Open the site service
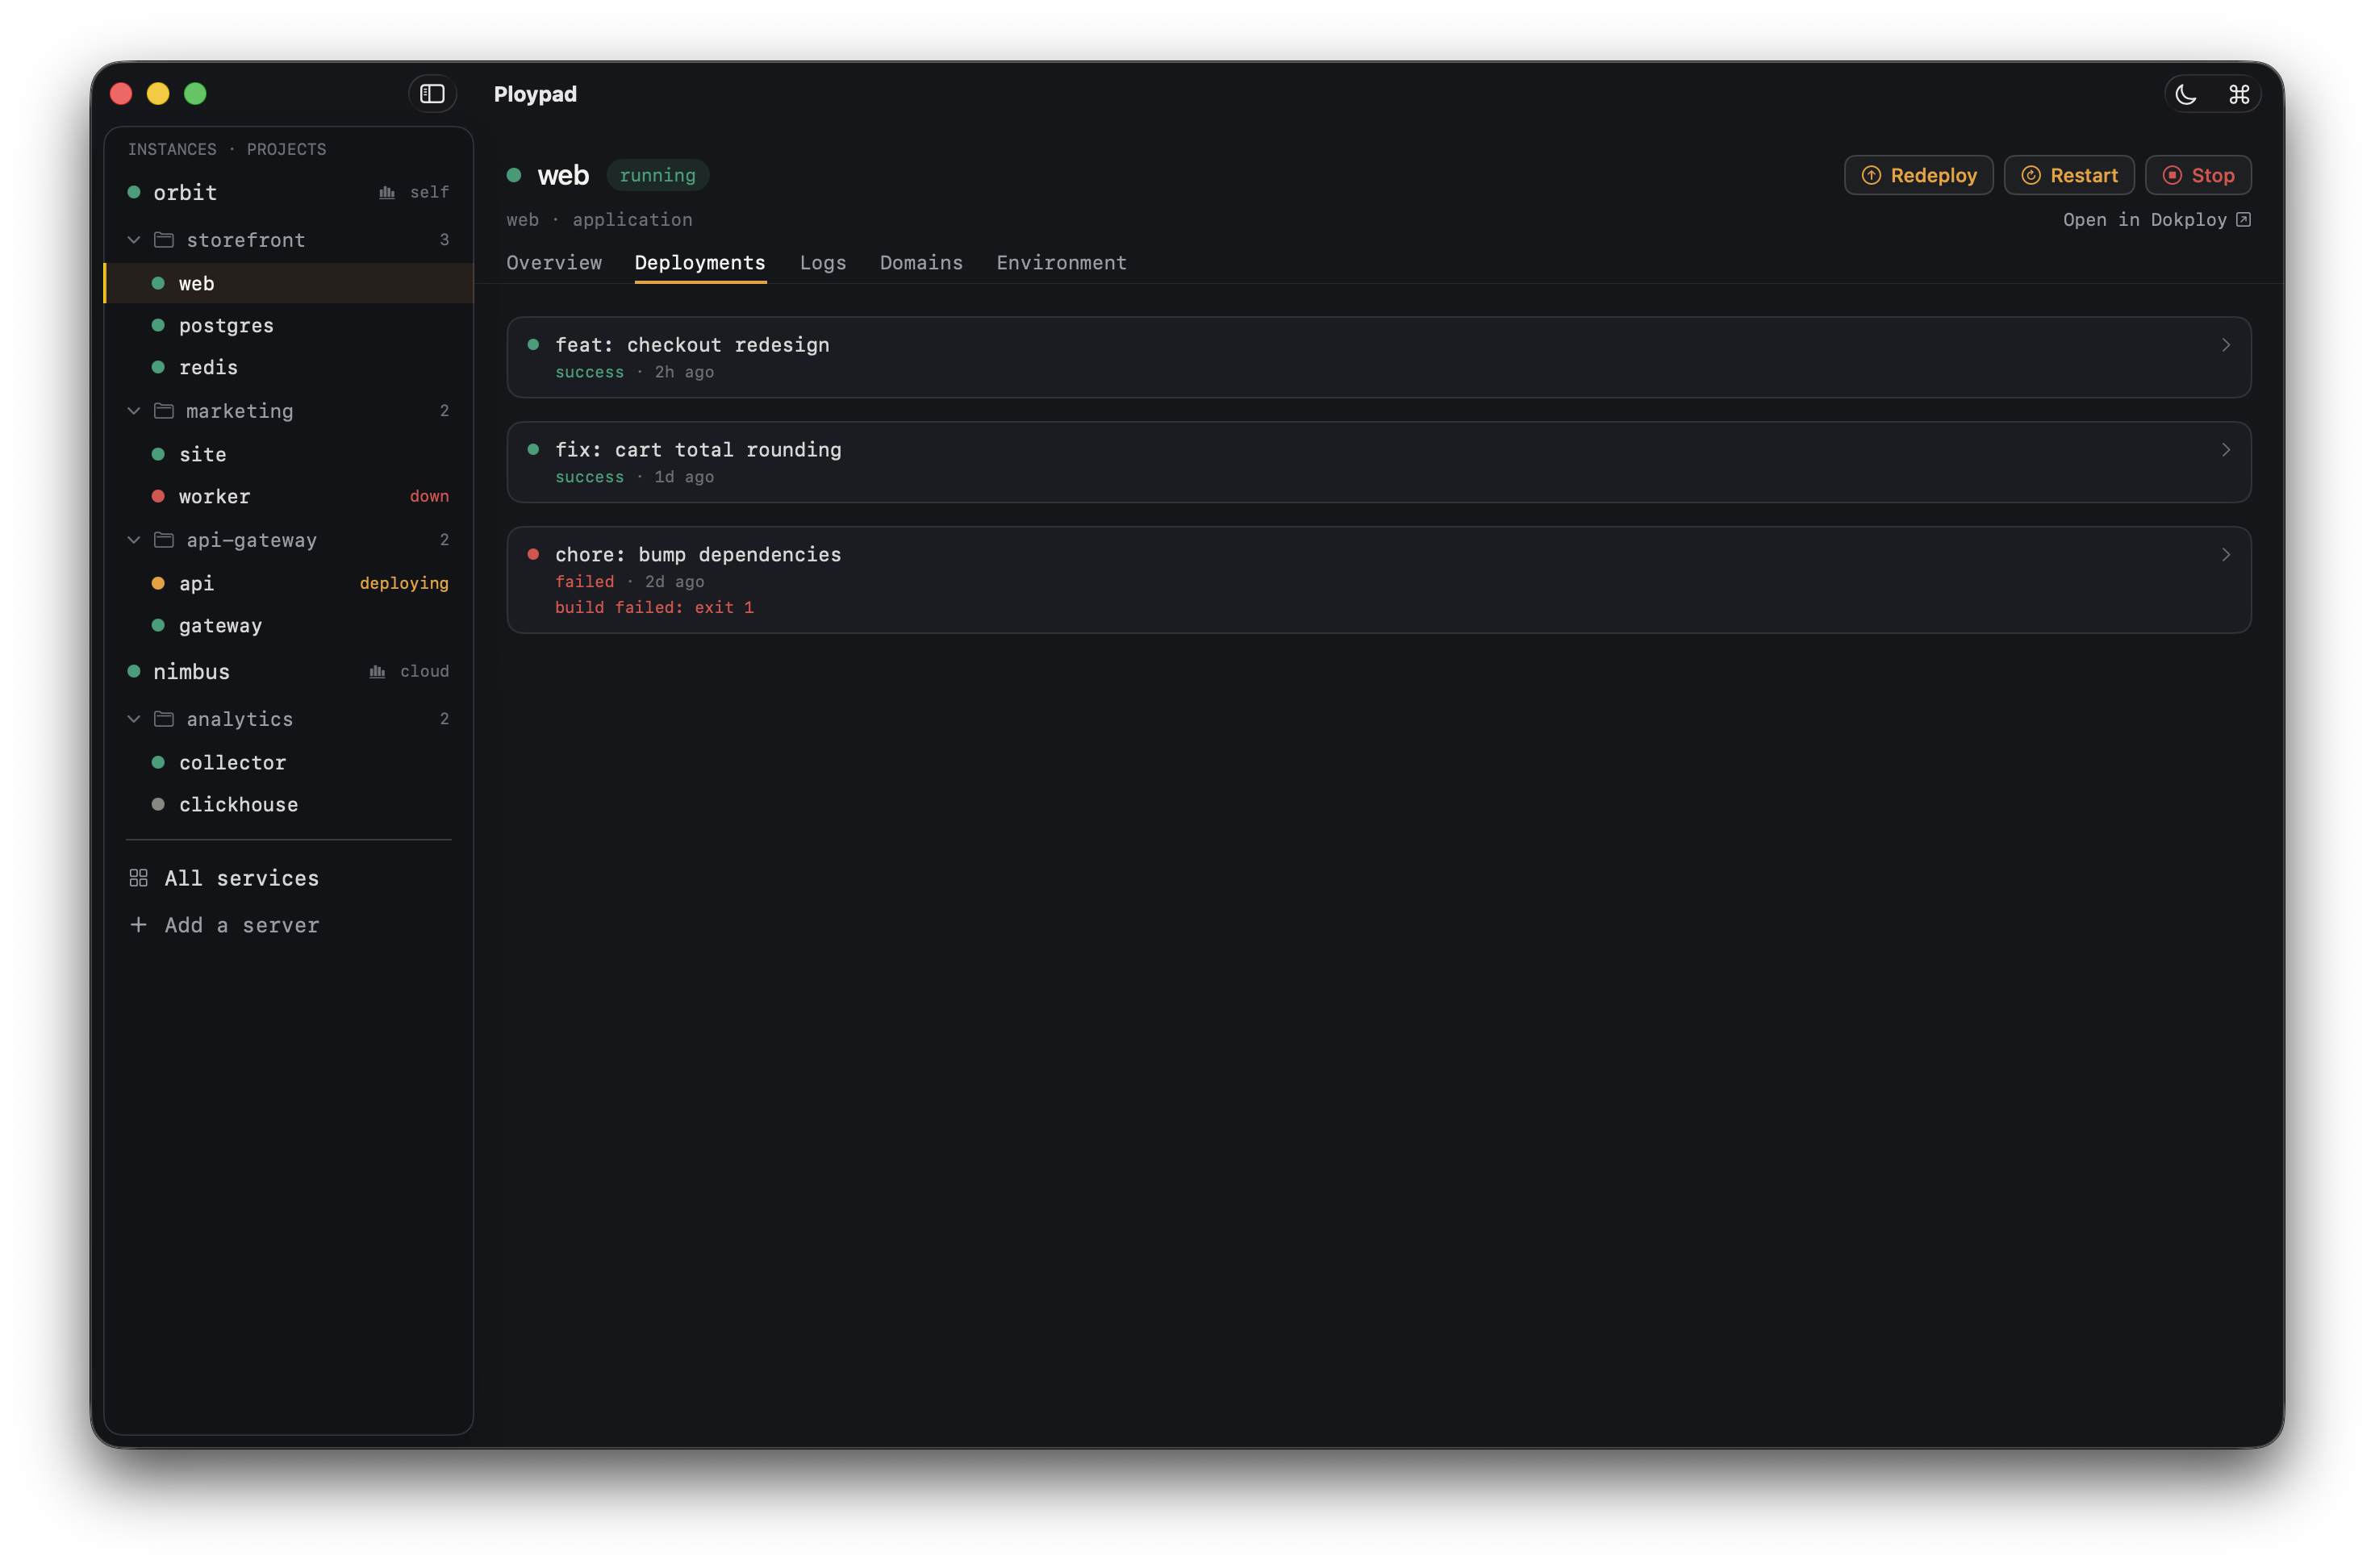 (288, 455)
